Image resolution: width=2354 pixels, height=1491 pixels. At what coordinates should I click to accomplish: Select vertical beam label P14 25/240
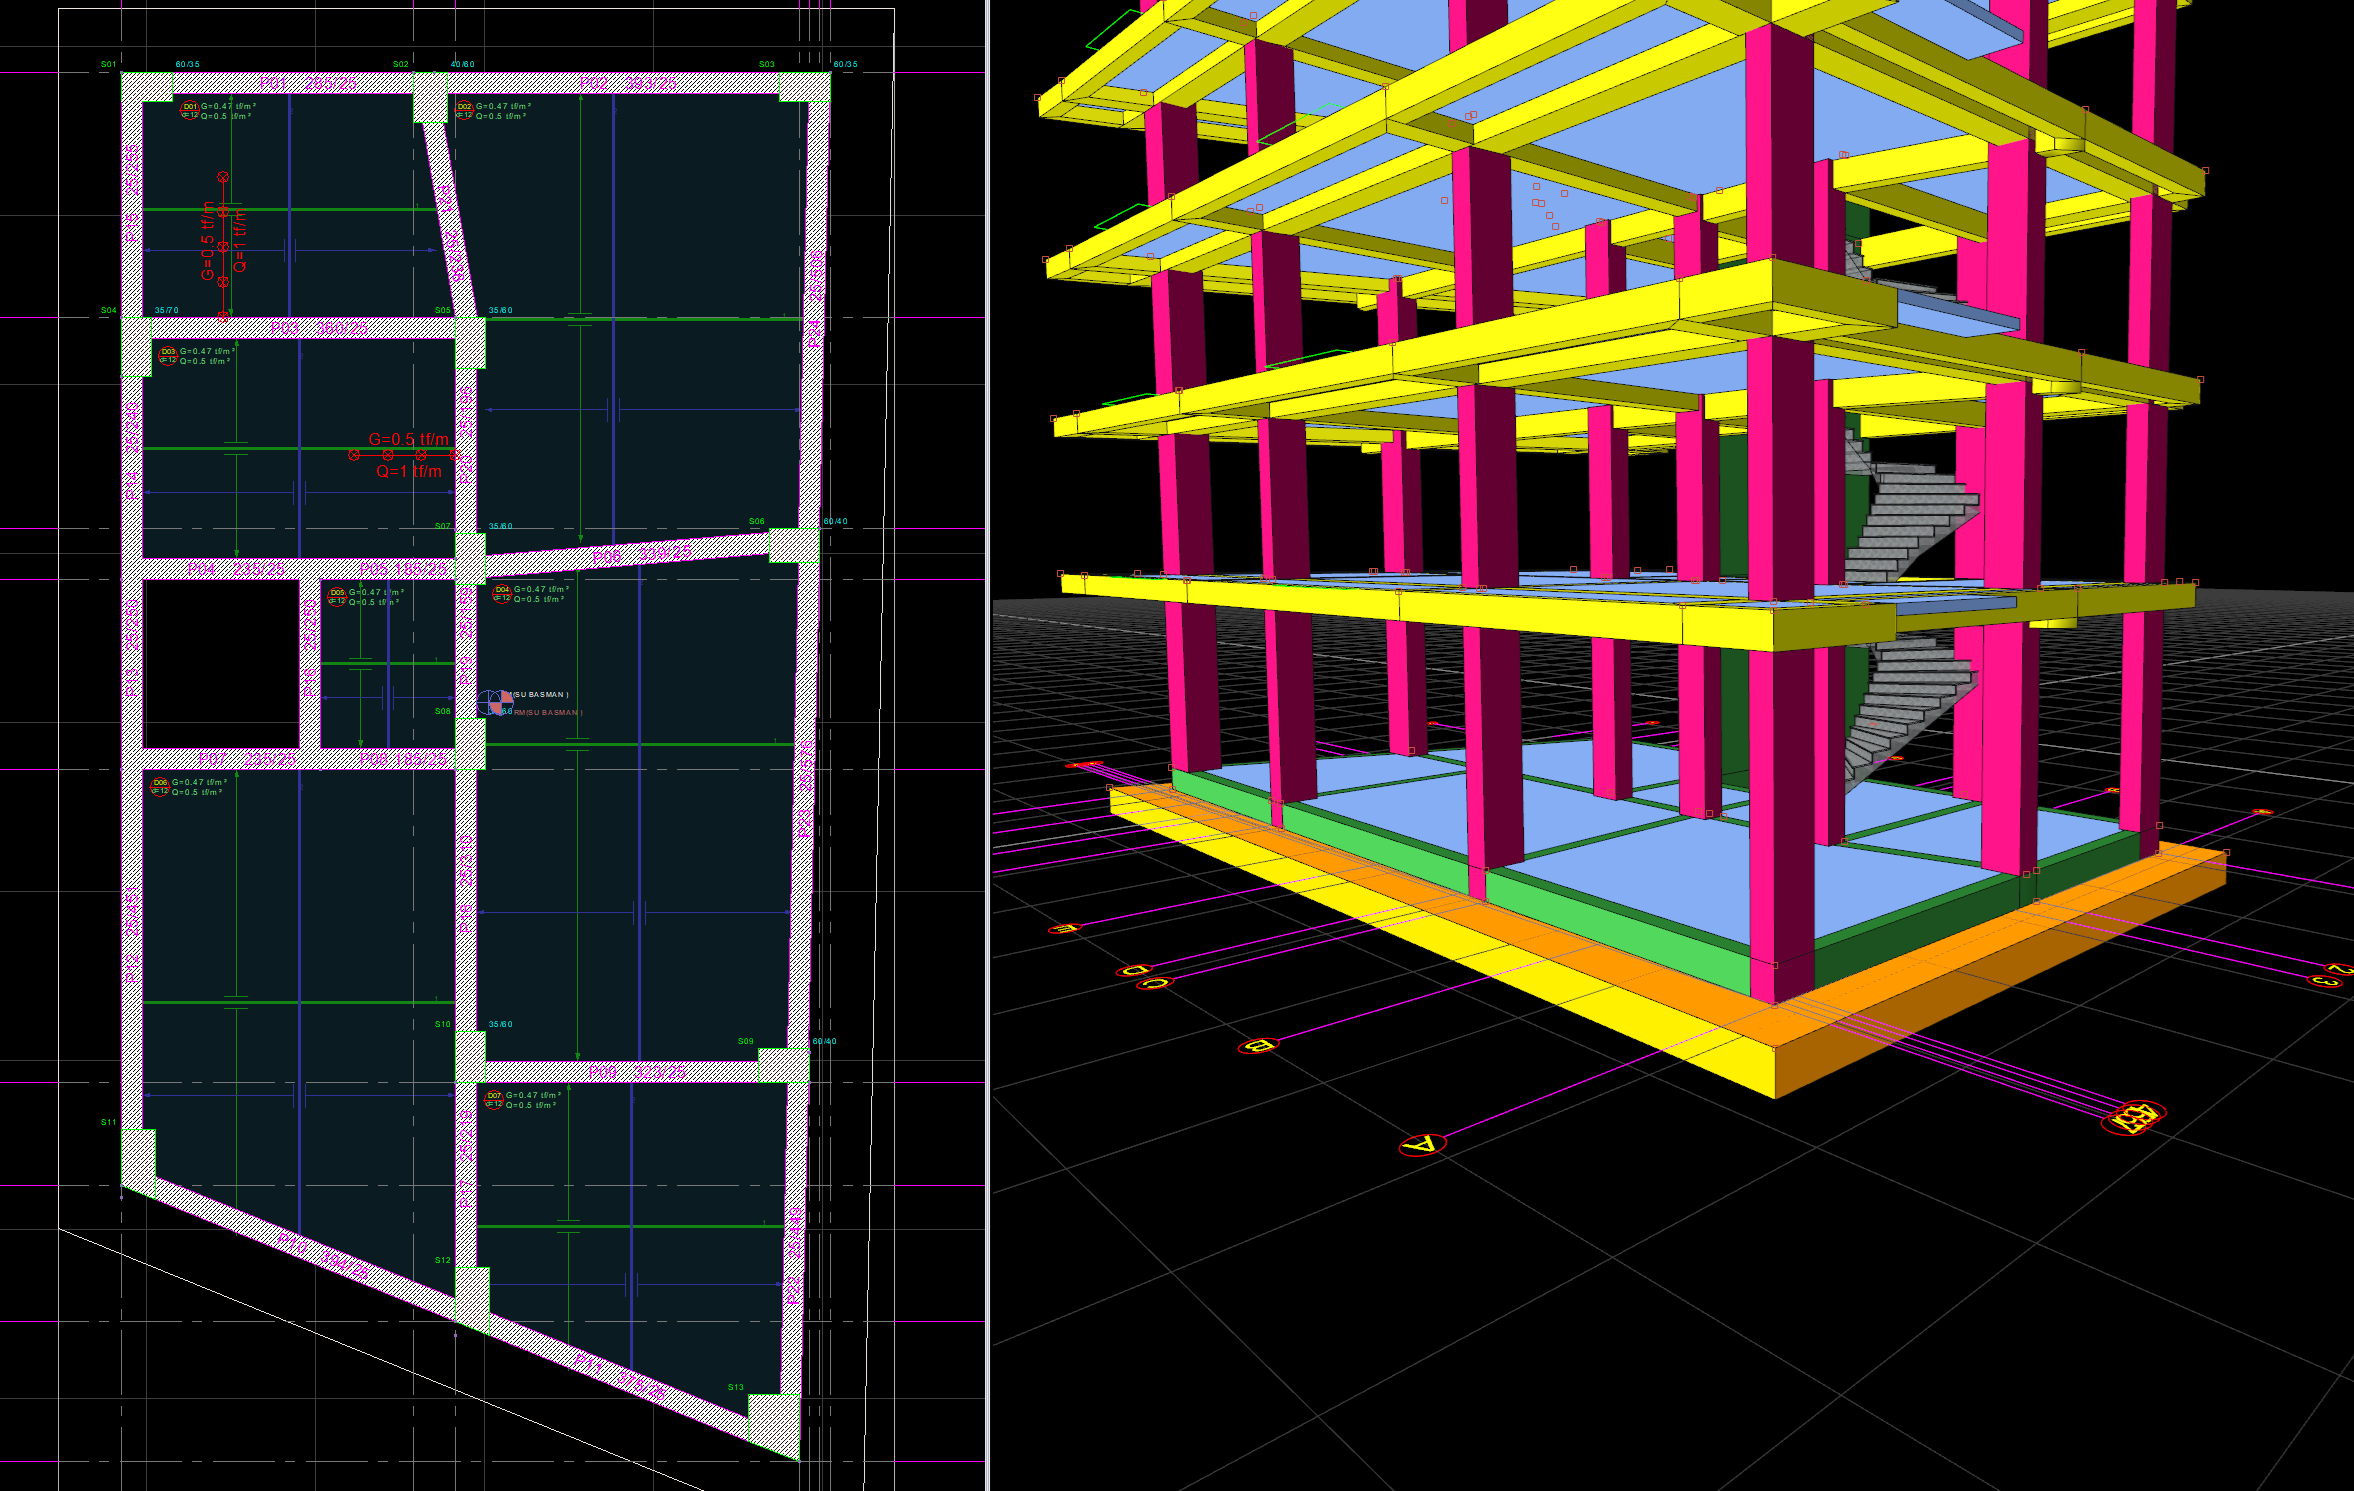coord(132,451)
